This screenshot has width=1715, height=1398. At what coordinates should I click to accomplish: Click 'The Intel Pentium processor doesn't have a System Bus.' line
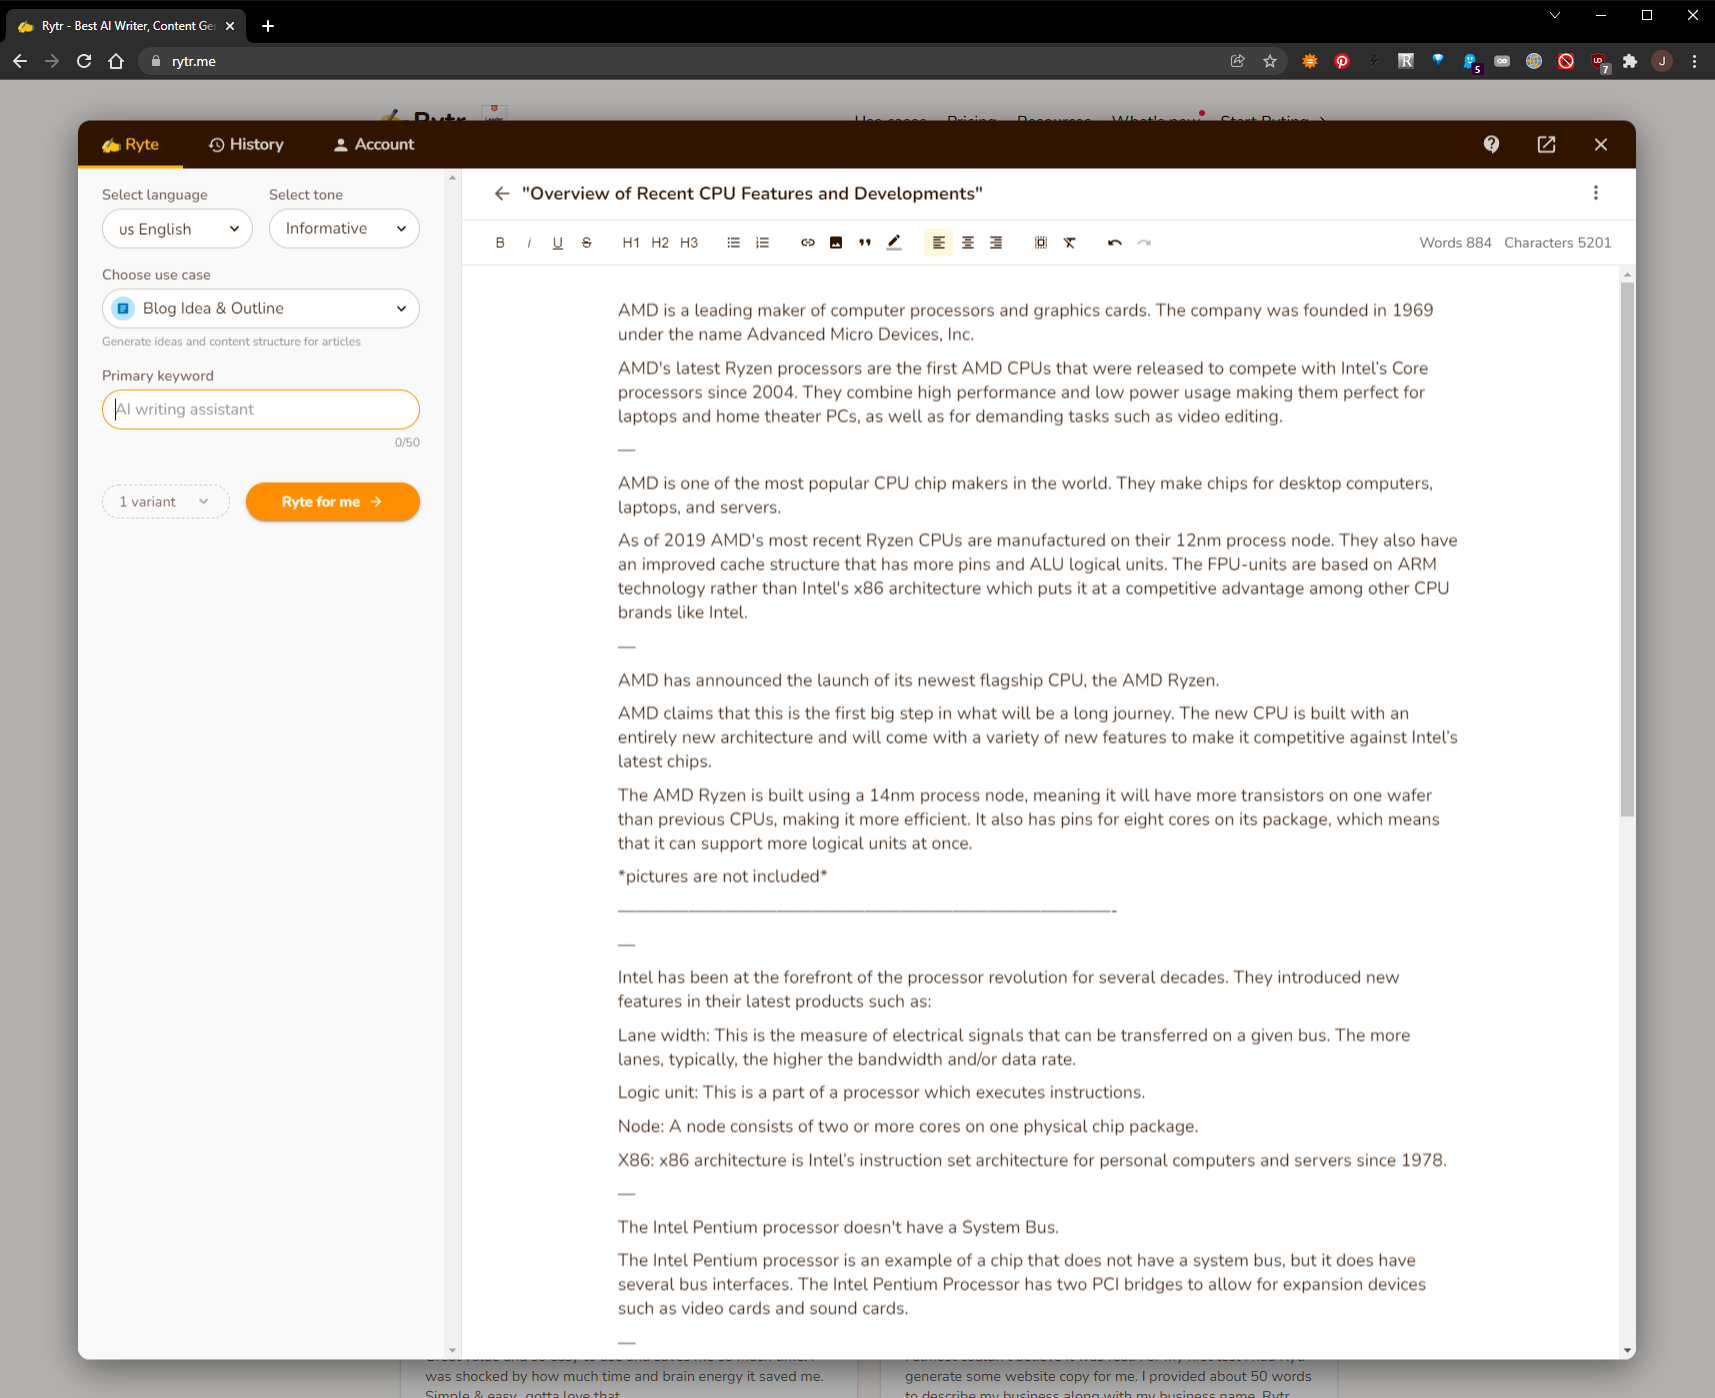click(x=838, y=1228)
